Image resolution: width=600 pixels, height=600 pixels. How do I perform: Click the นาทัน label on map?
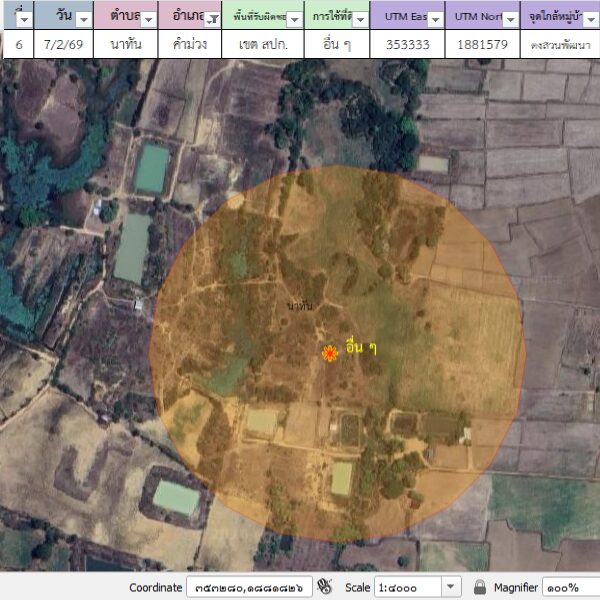[x=299, y=305]
